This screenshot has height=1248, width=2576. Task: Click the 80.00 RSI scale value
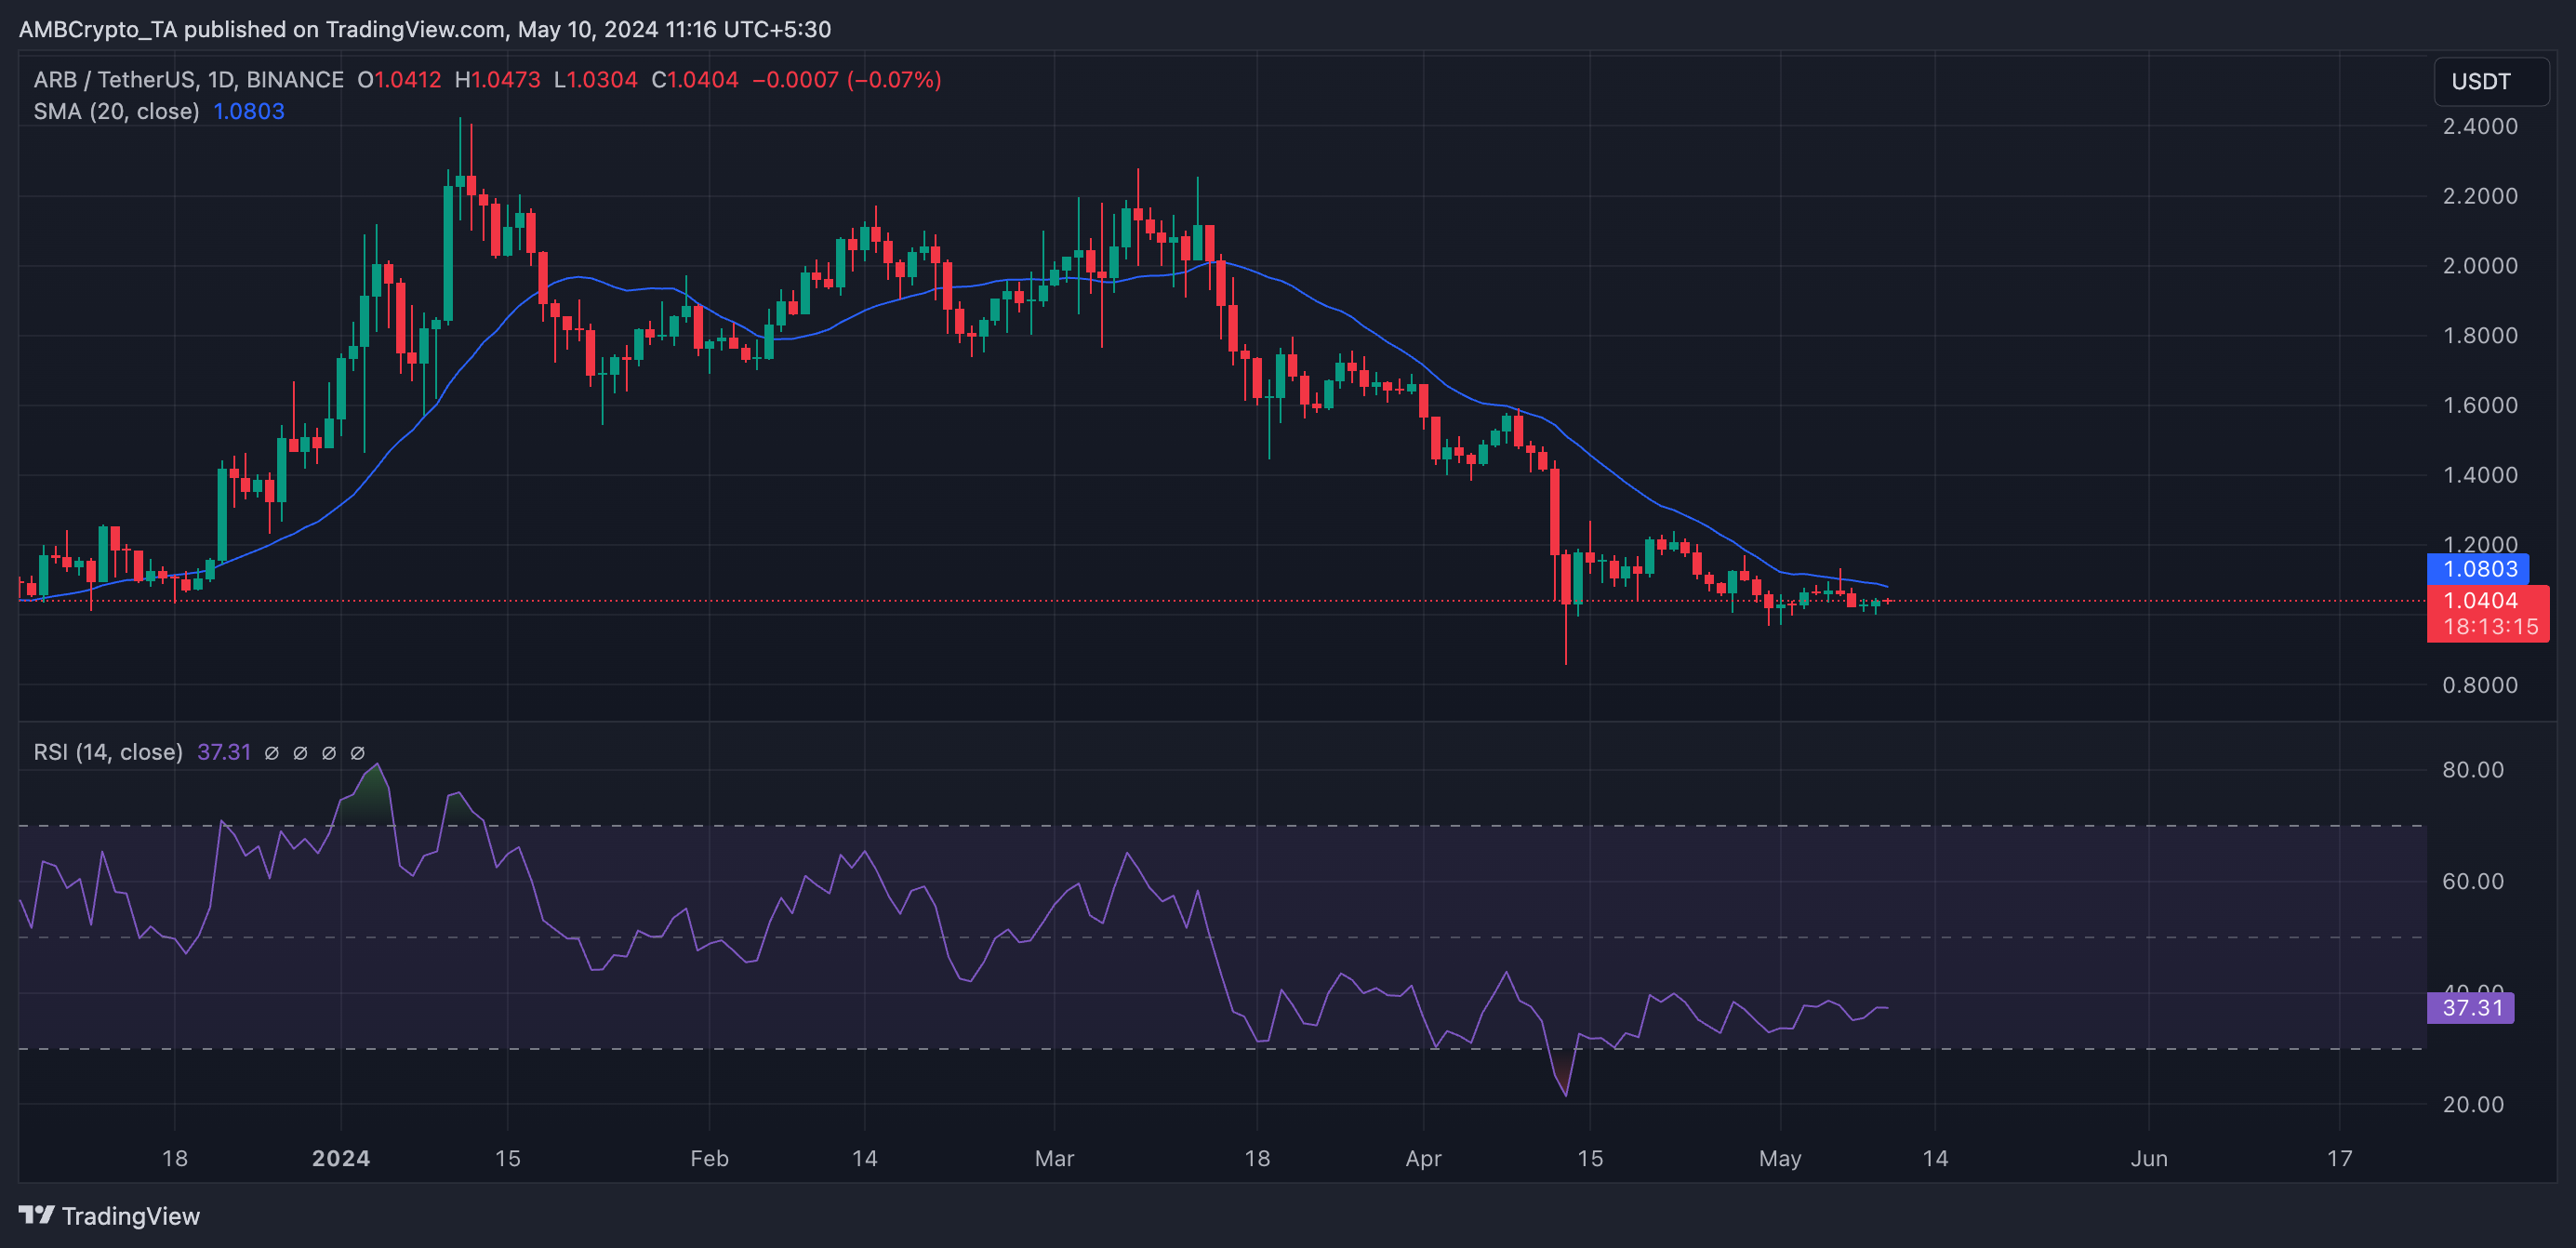(x=2472, y=770)
